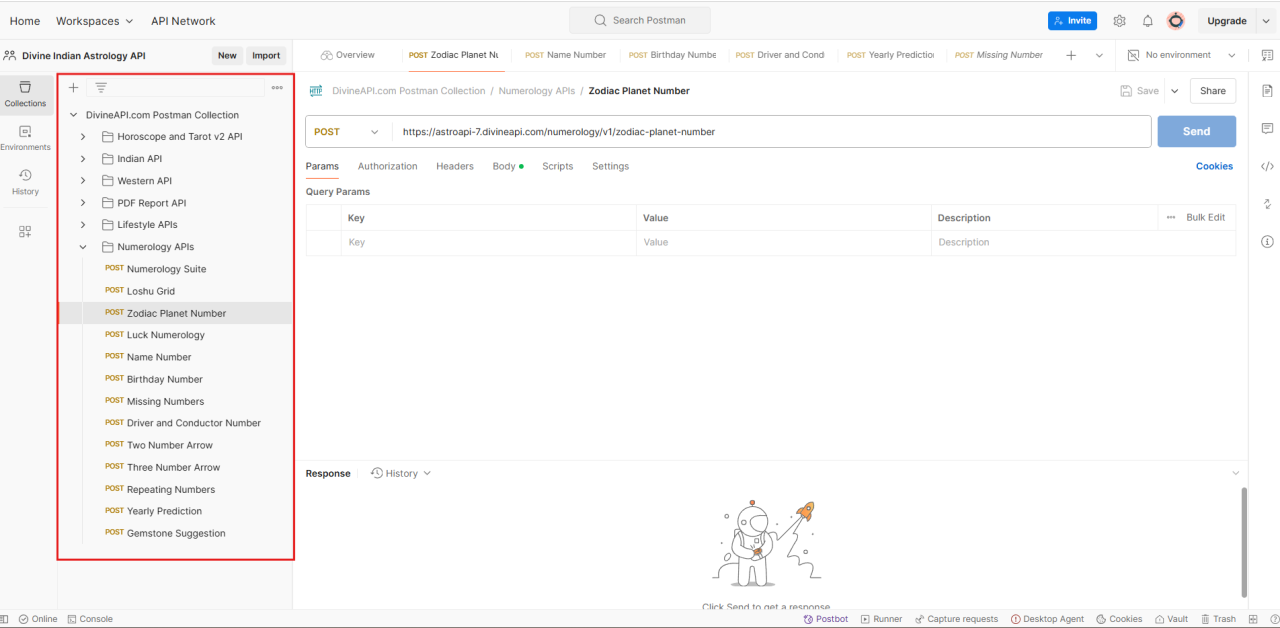Click the Share button
1280x628 pixels.
1213,91
